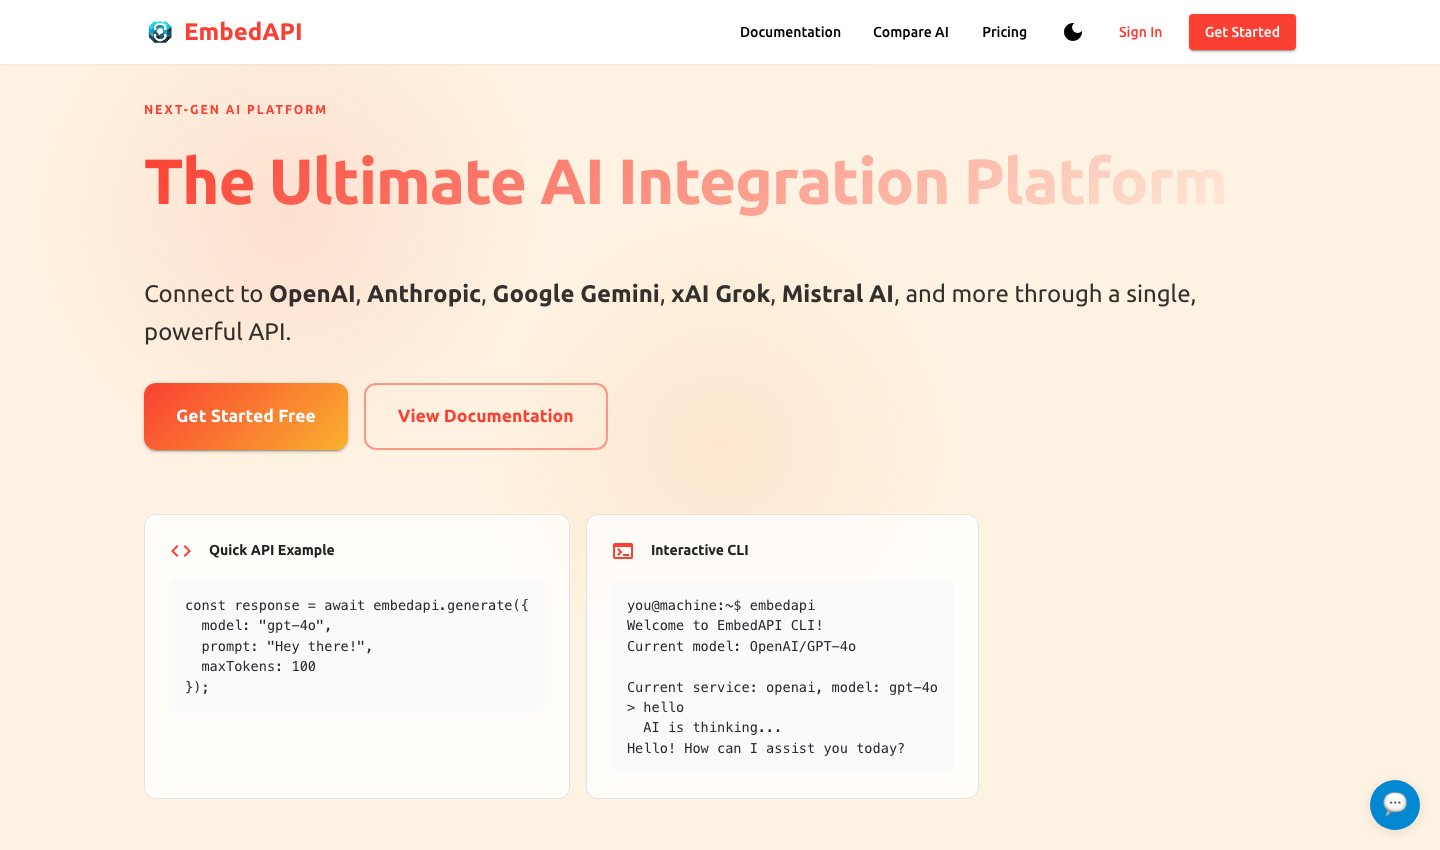Viewport: 1440px width, 850px height.
Task: Click the bold 'xAI Grok' text
Action: [721, 294]
